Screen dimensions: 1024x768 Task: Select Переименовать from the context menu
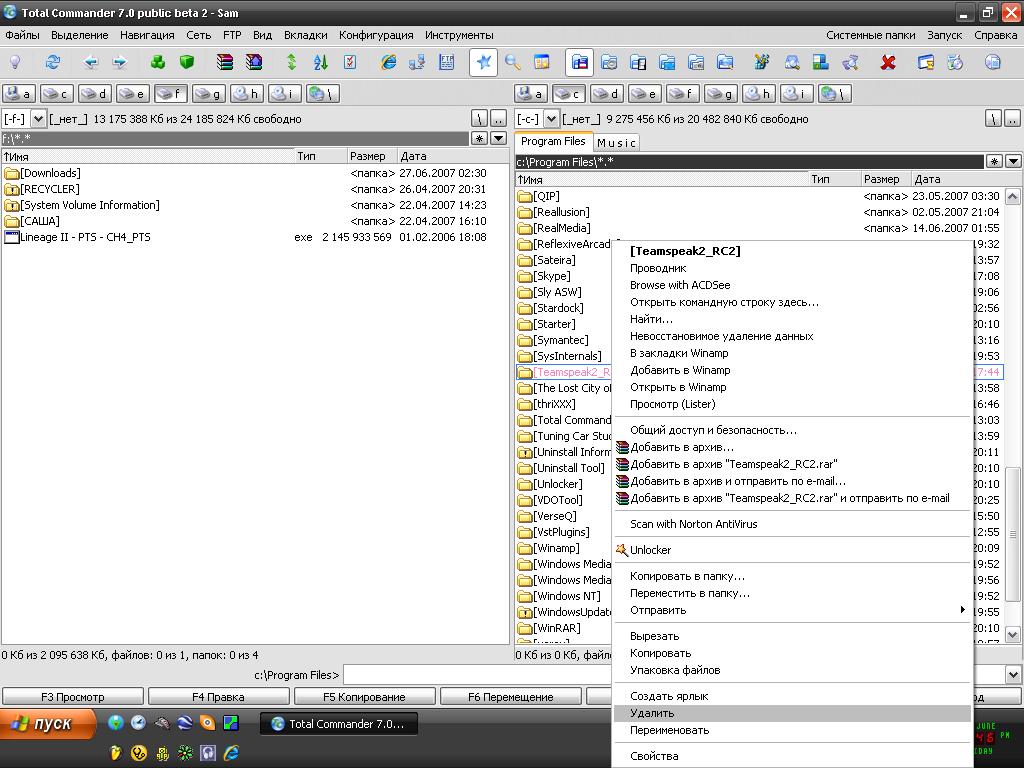[x=792, y=730]
